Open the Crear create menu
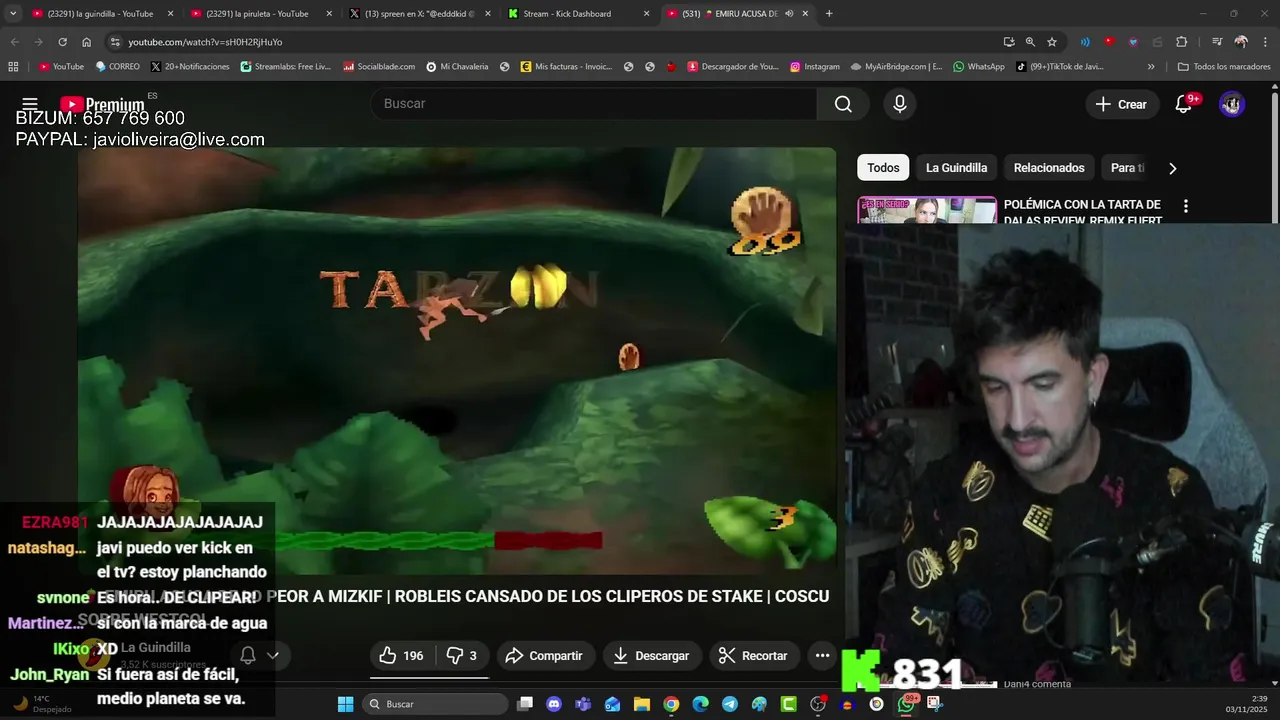Screen dimensions: 1280x720 click(x=1121, y=104)
